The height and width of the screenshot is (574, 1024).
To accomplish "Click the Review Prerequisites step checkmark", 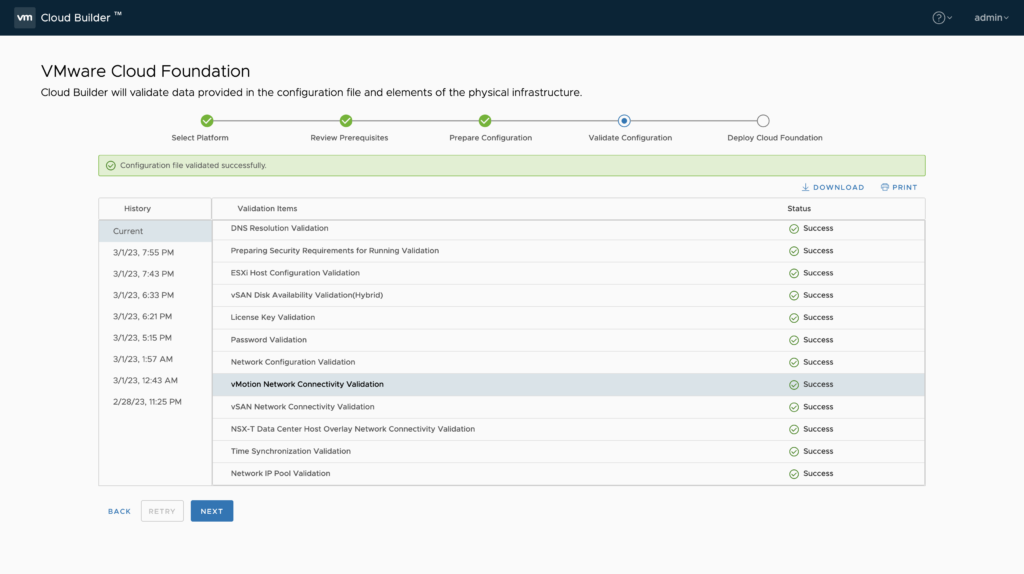I will tap(346, 121).
